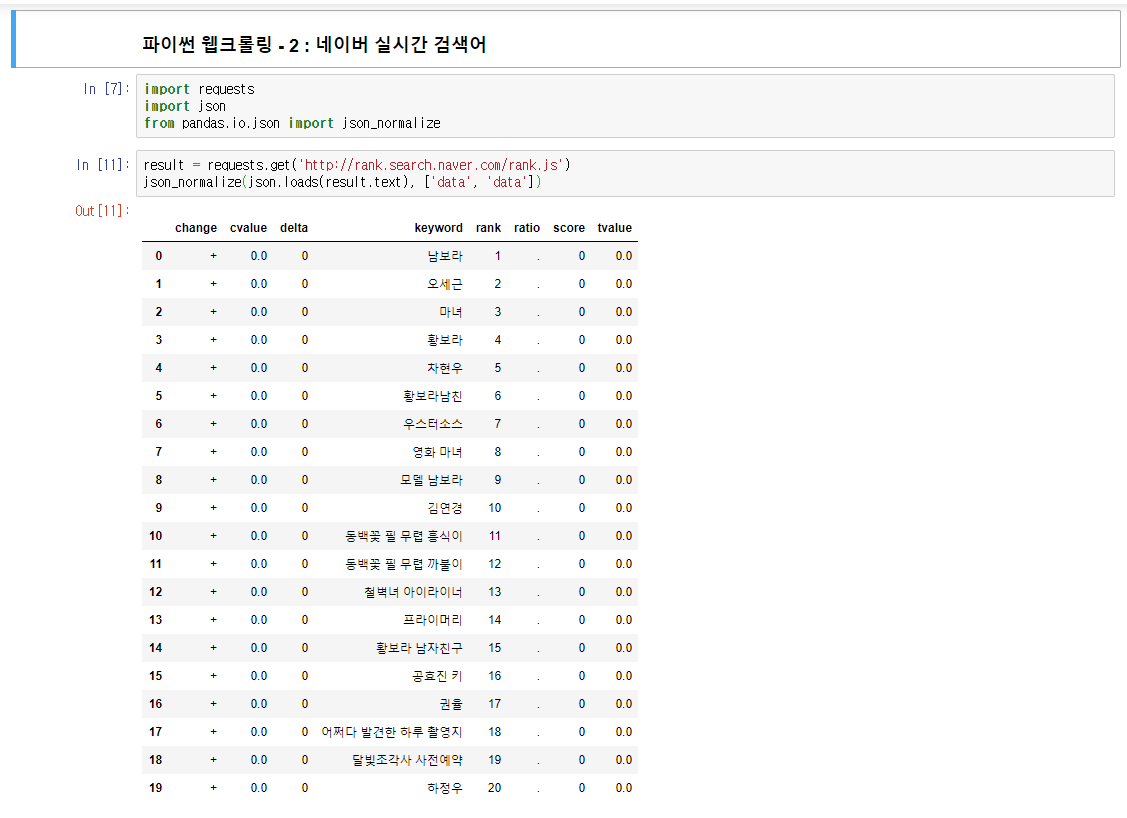Click row index 0 in the dataframe

(x=159, y=256)
